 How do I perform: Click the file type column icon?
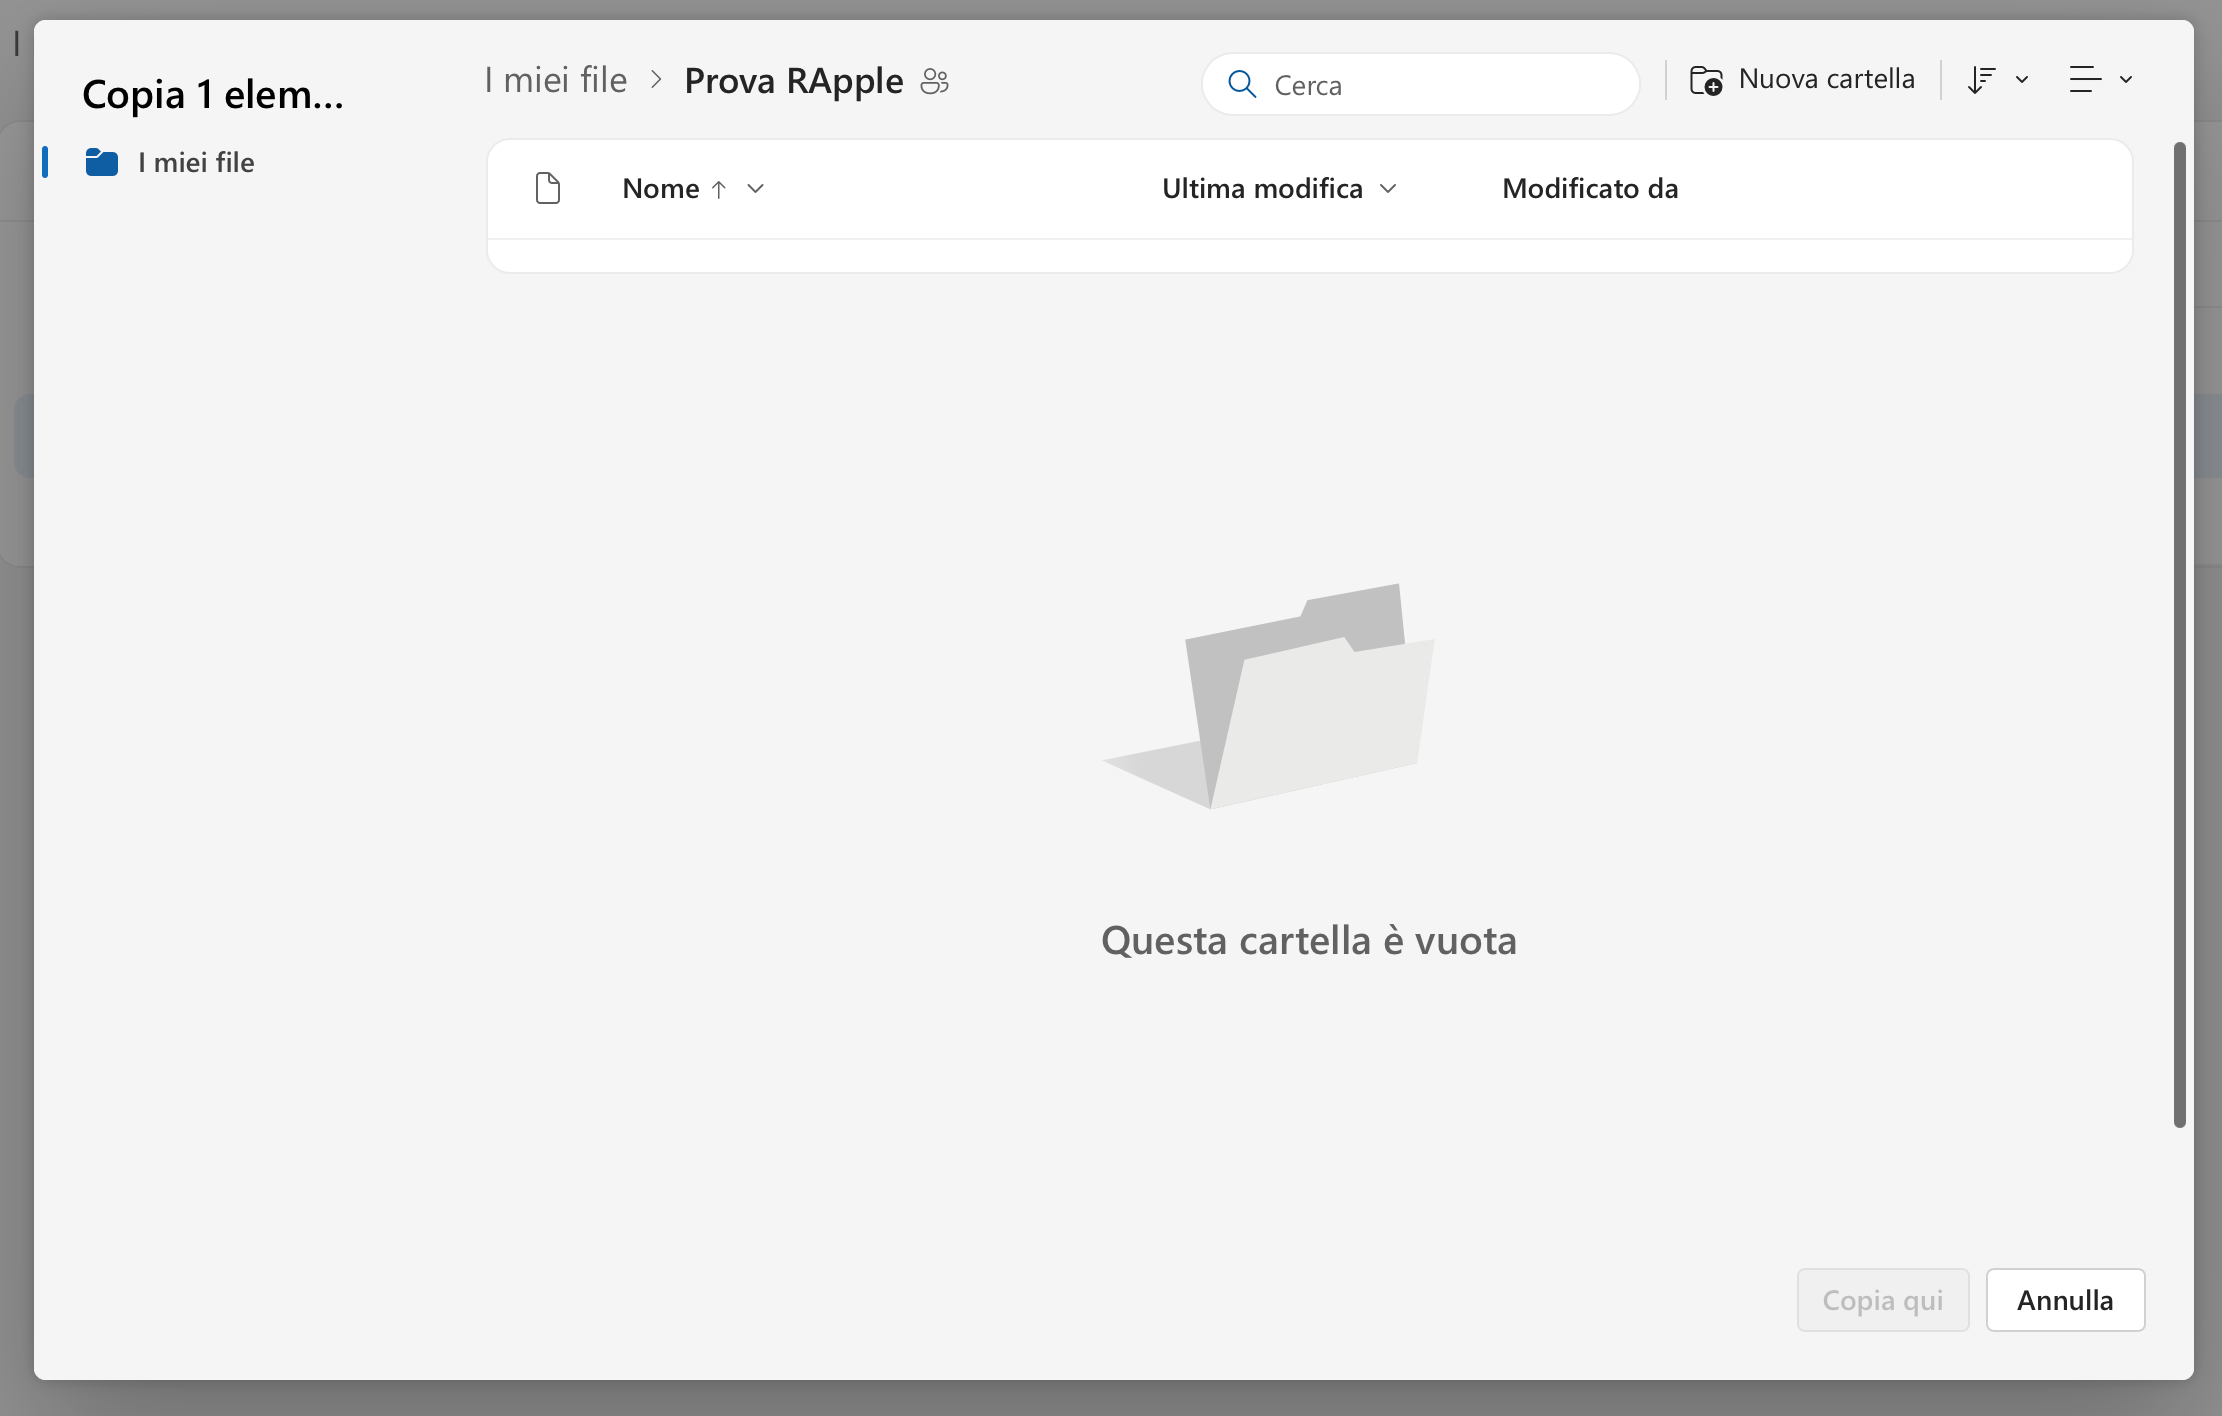548,188
